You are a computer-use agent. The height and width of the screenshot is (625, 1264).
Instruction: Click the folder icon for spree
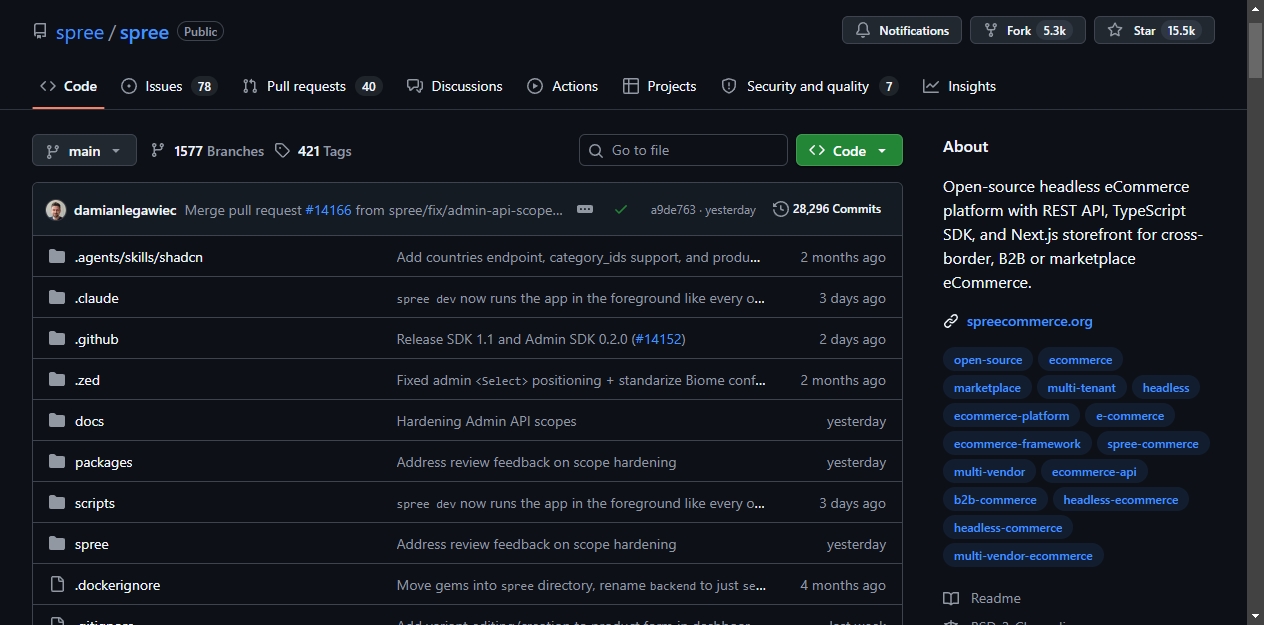tap(57, 544)
